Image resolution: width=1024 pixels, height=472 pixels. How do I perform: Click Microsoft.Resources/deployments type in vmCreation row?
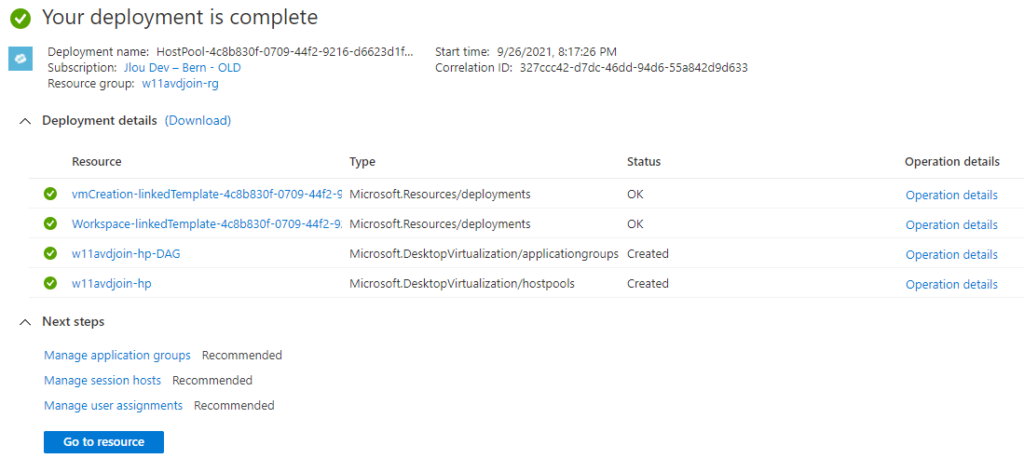click(x=440, y=194)
